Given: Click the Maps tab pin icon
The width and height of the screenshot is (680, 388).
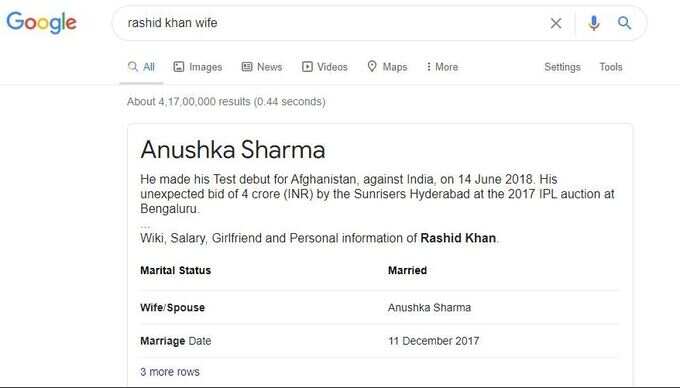Looking at the screenshot, I should coord(372,66).
